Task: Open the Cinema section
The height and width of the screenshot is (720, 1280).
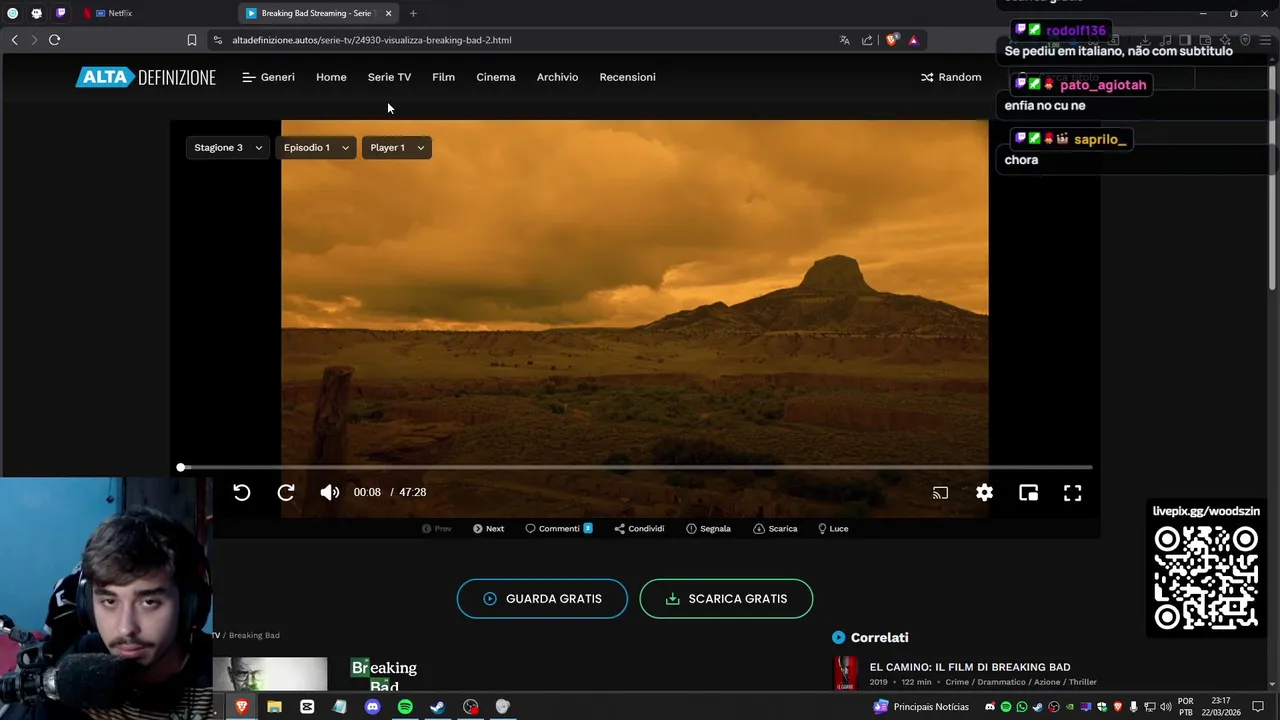Action: click(x=496, y=77)
